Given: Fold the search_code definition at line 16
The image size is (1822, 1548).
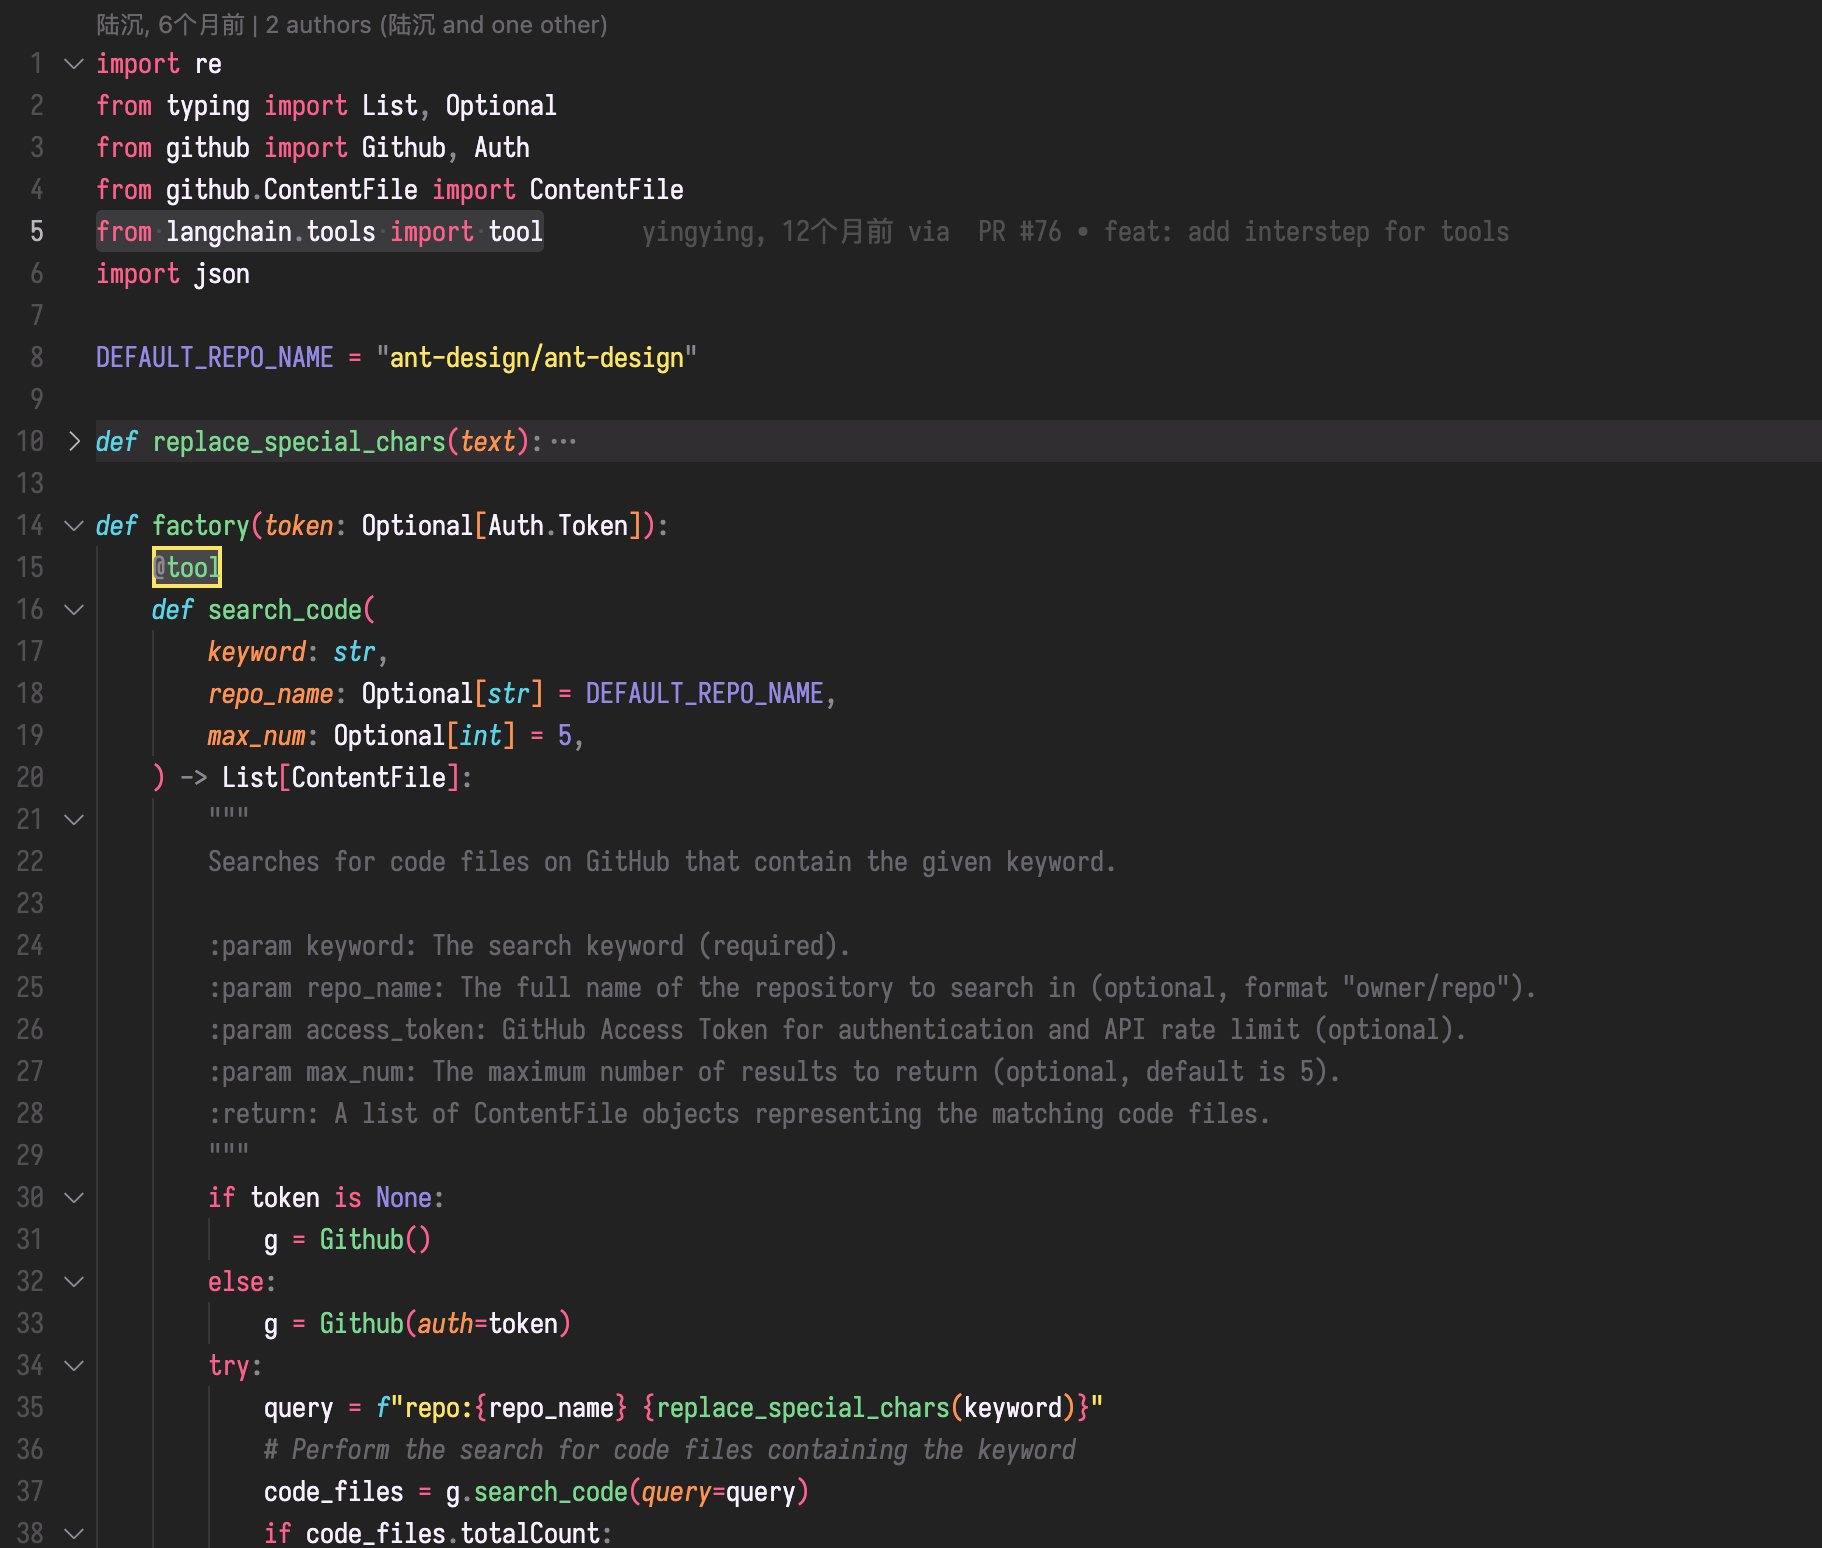Looking at the screenshot, I should 73,610.
